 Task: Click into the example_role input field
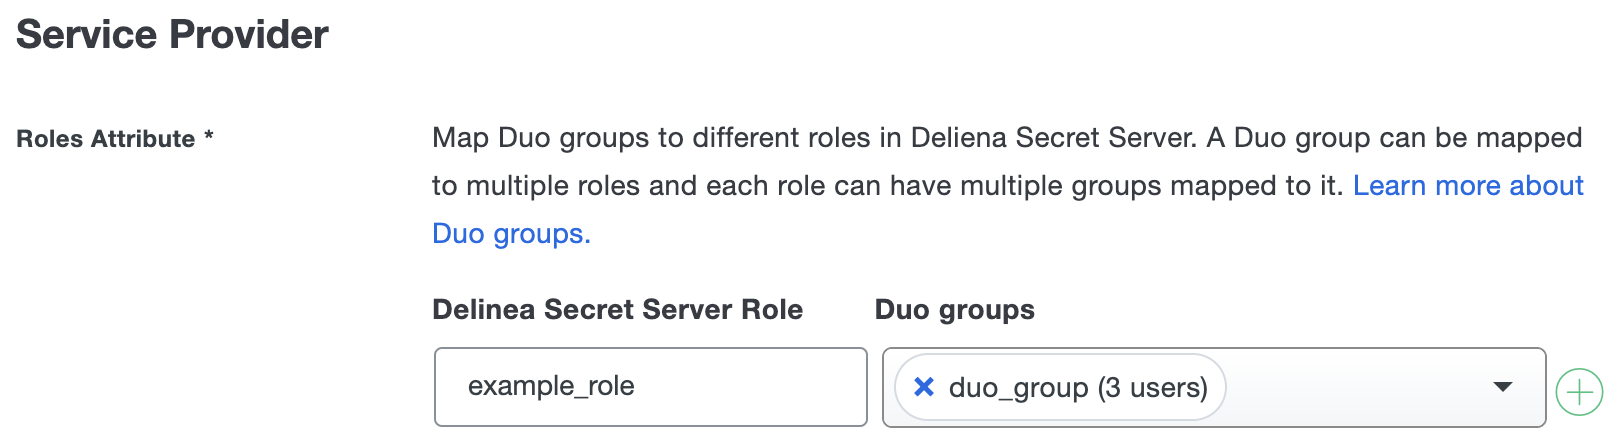(x=650, y=387)
